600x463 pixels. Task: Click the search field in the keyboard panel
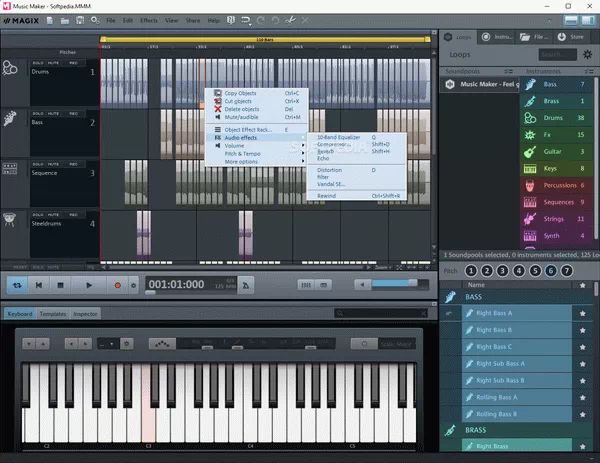coord(381,313)
